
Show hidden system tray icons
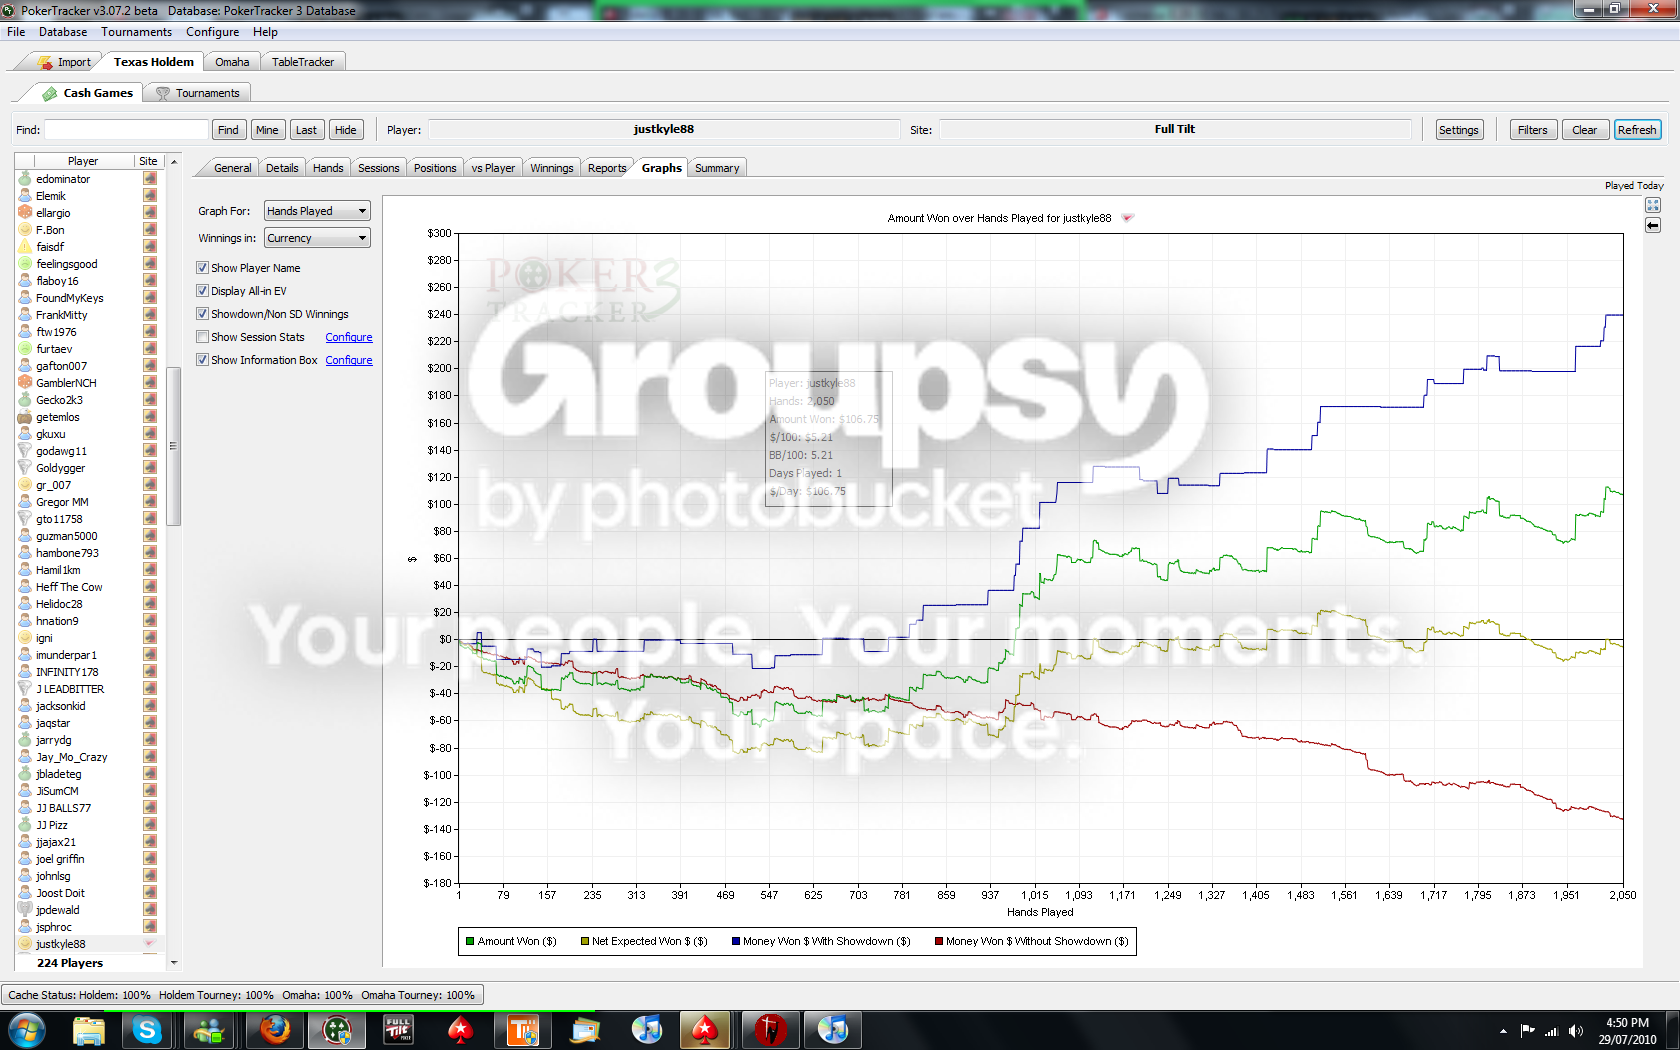pyautogui.click(x=1503, y=1031)
